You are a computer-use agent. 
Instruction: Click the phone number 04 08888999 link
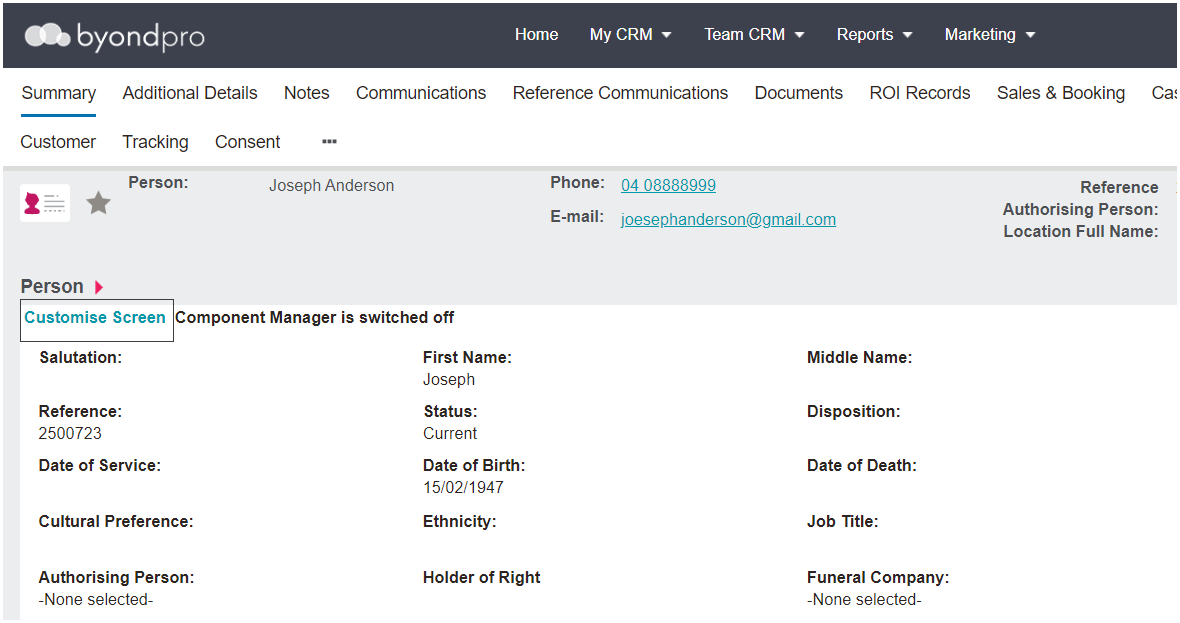[x=668, y=185]
